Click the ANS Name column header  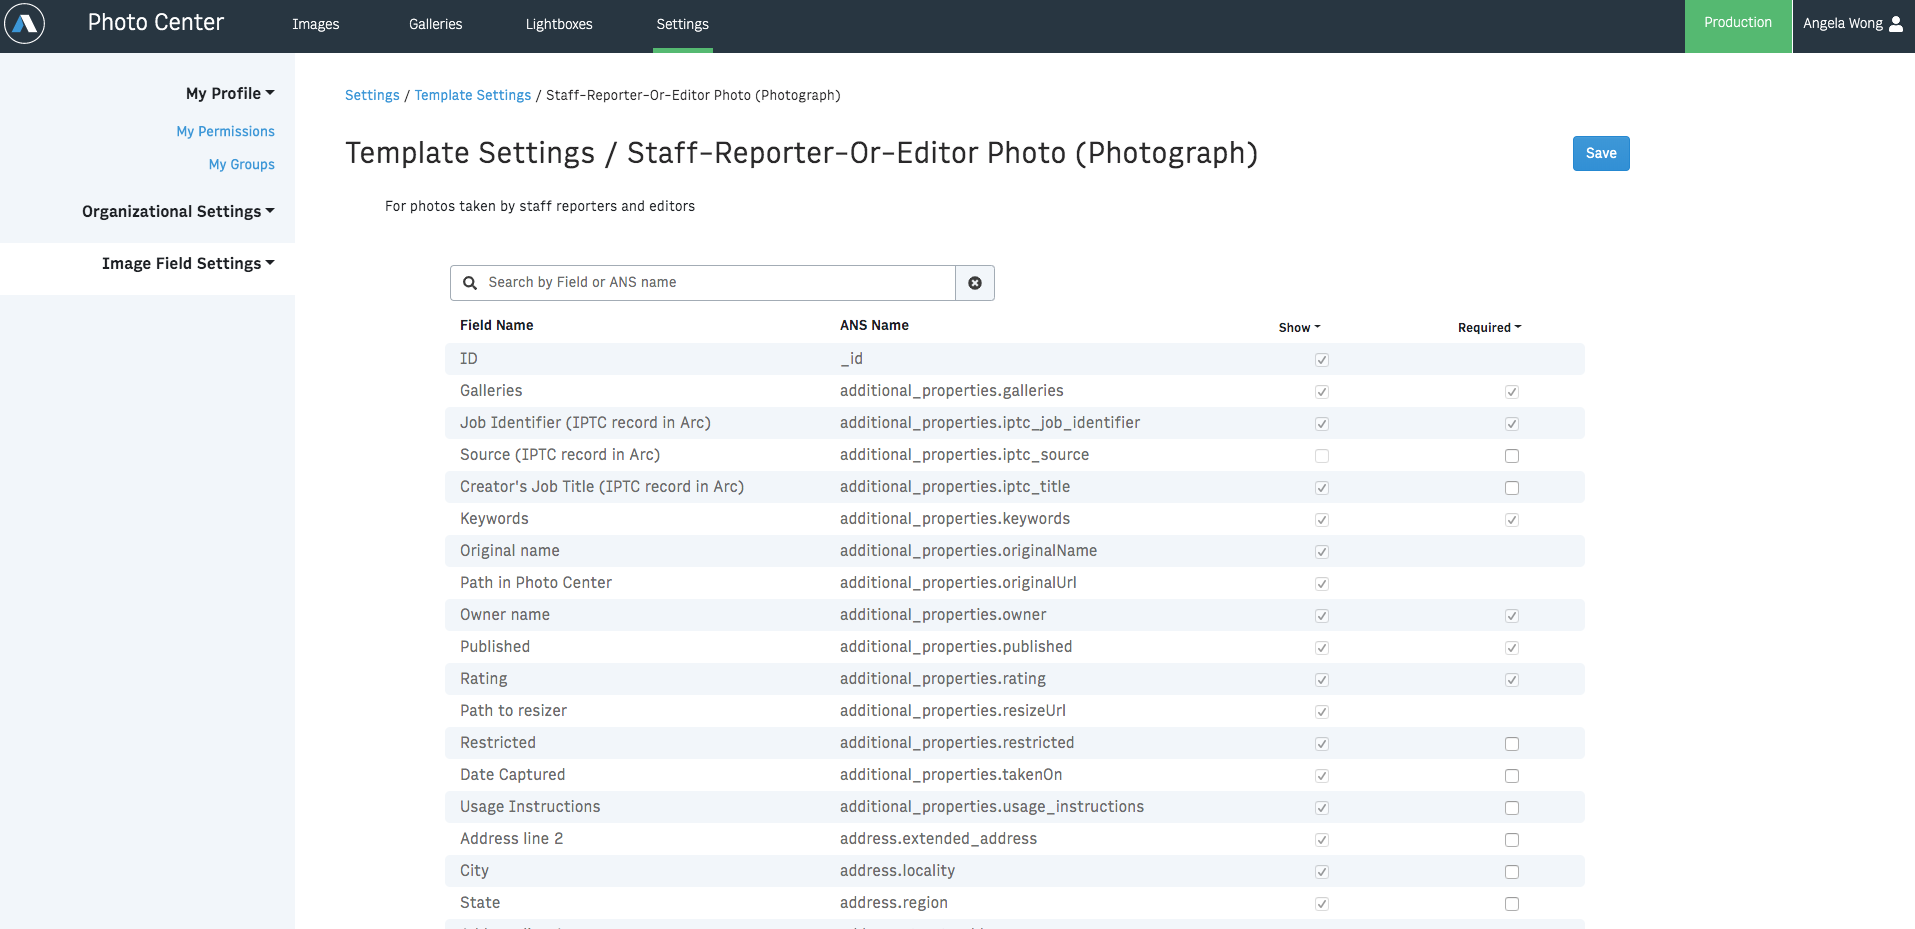point(874,325)
